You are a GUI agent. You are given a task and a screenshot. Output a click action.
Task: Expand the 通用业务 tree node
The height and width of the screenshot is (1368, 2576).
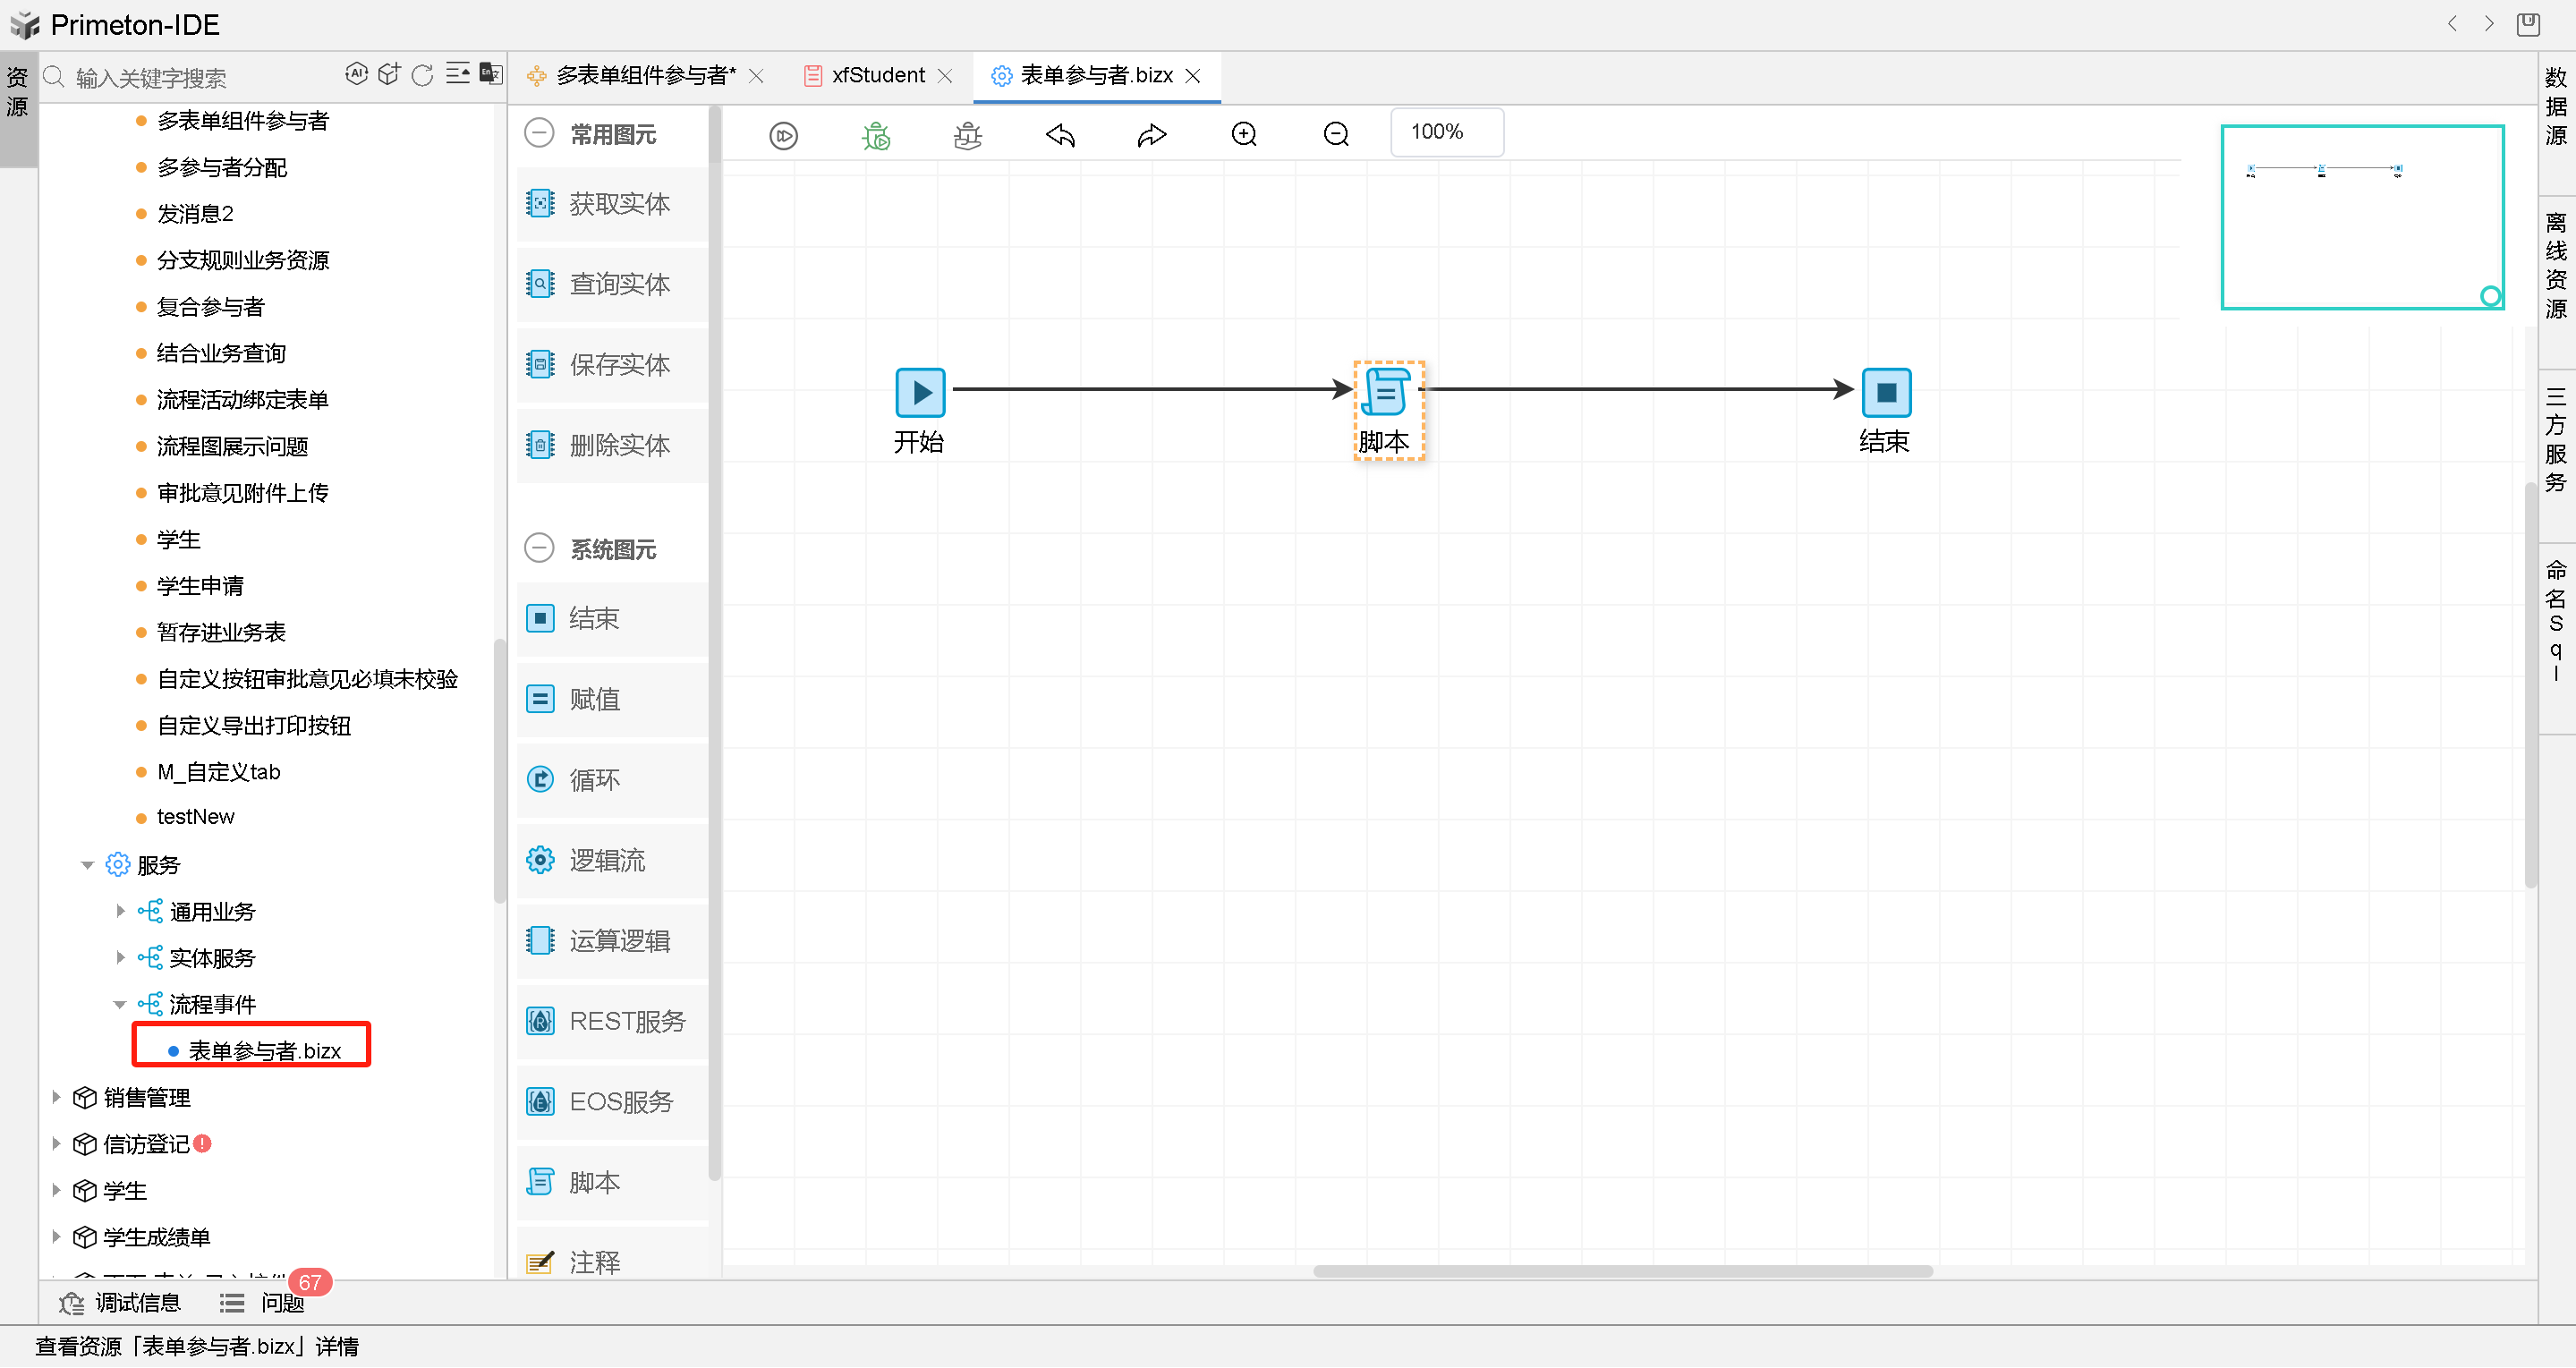pyautogui.click(x=120, y=911)
